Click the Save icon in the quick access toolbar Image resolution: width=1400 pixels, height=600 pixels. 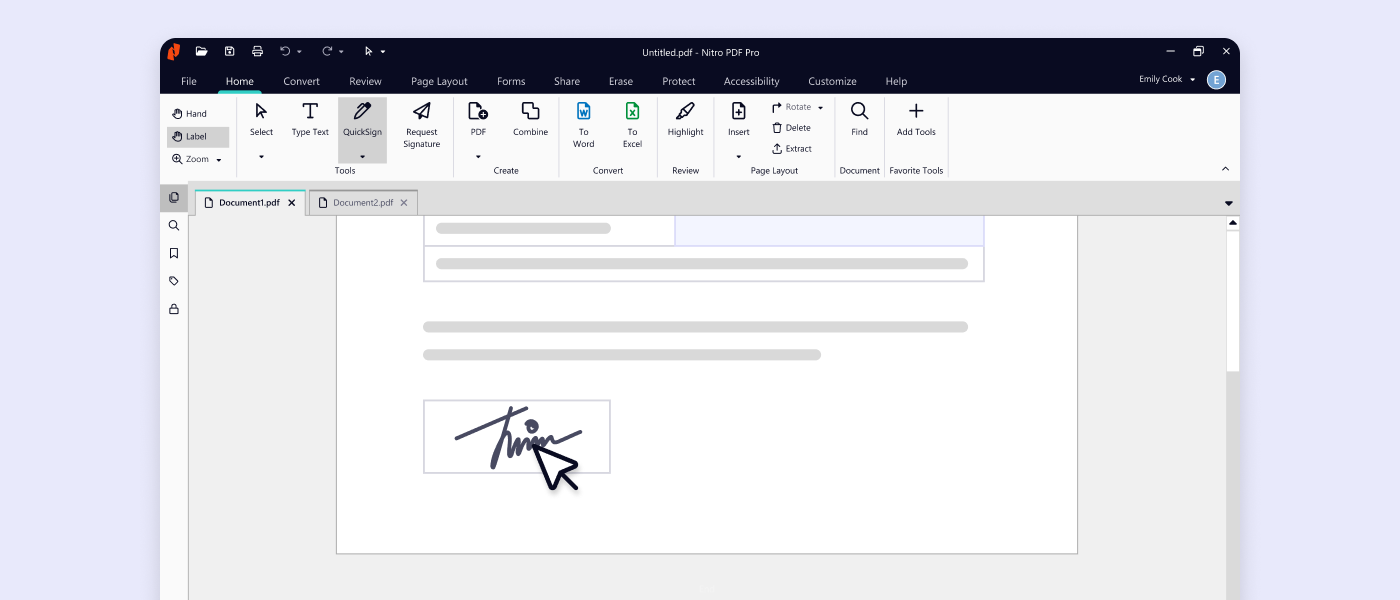click(229, 51)
